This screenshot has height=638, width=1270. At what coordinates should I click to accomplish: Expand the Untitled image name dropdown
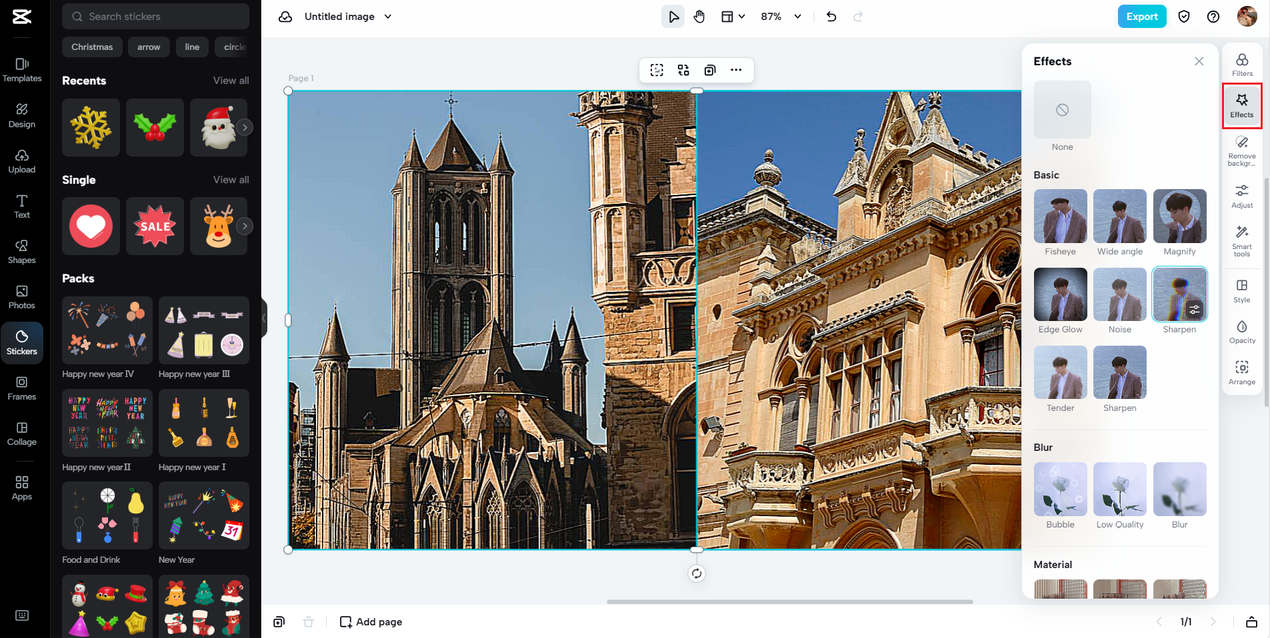388,17
